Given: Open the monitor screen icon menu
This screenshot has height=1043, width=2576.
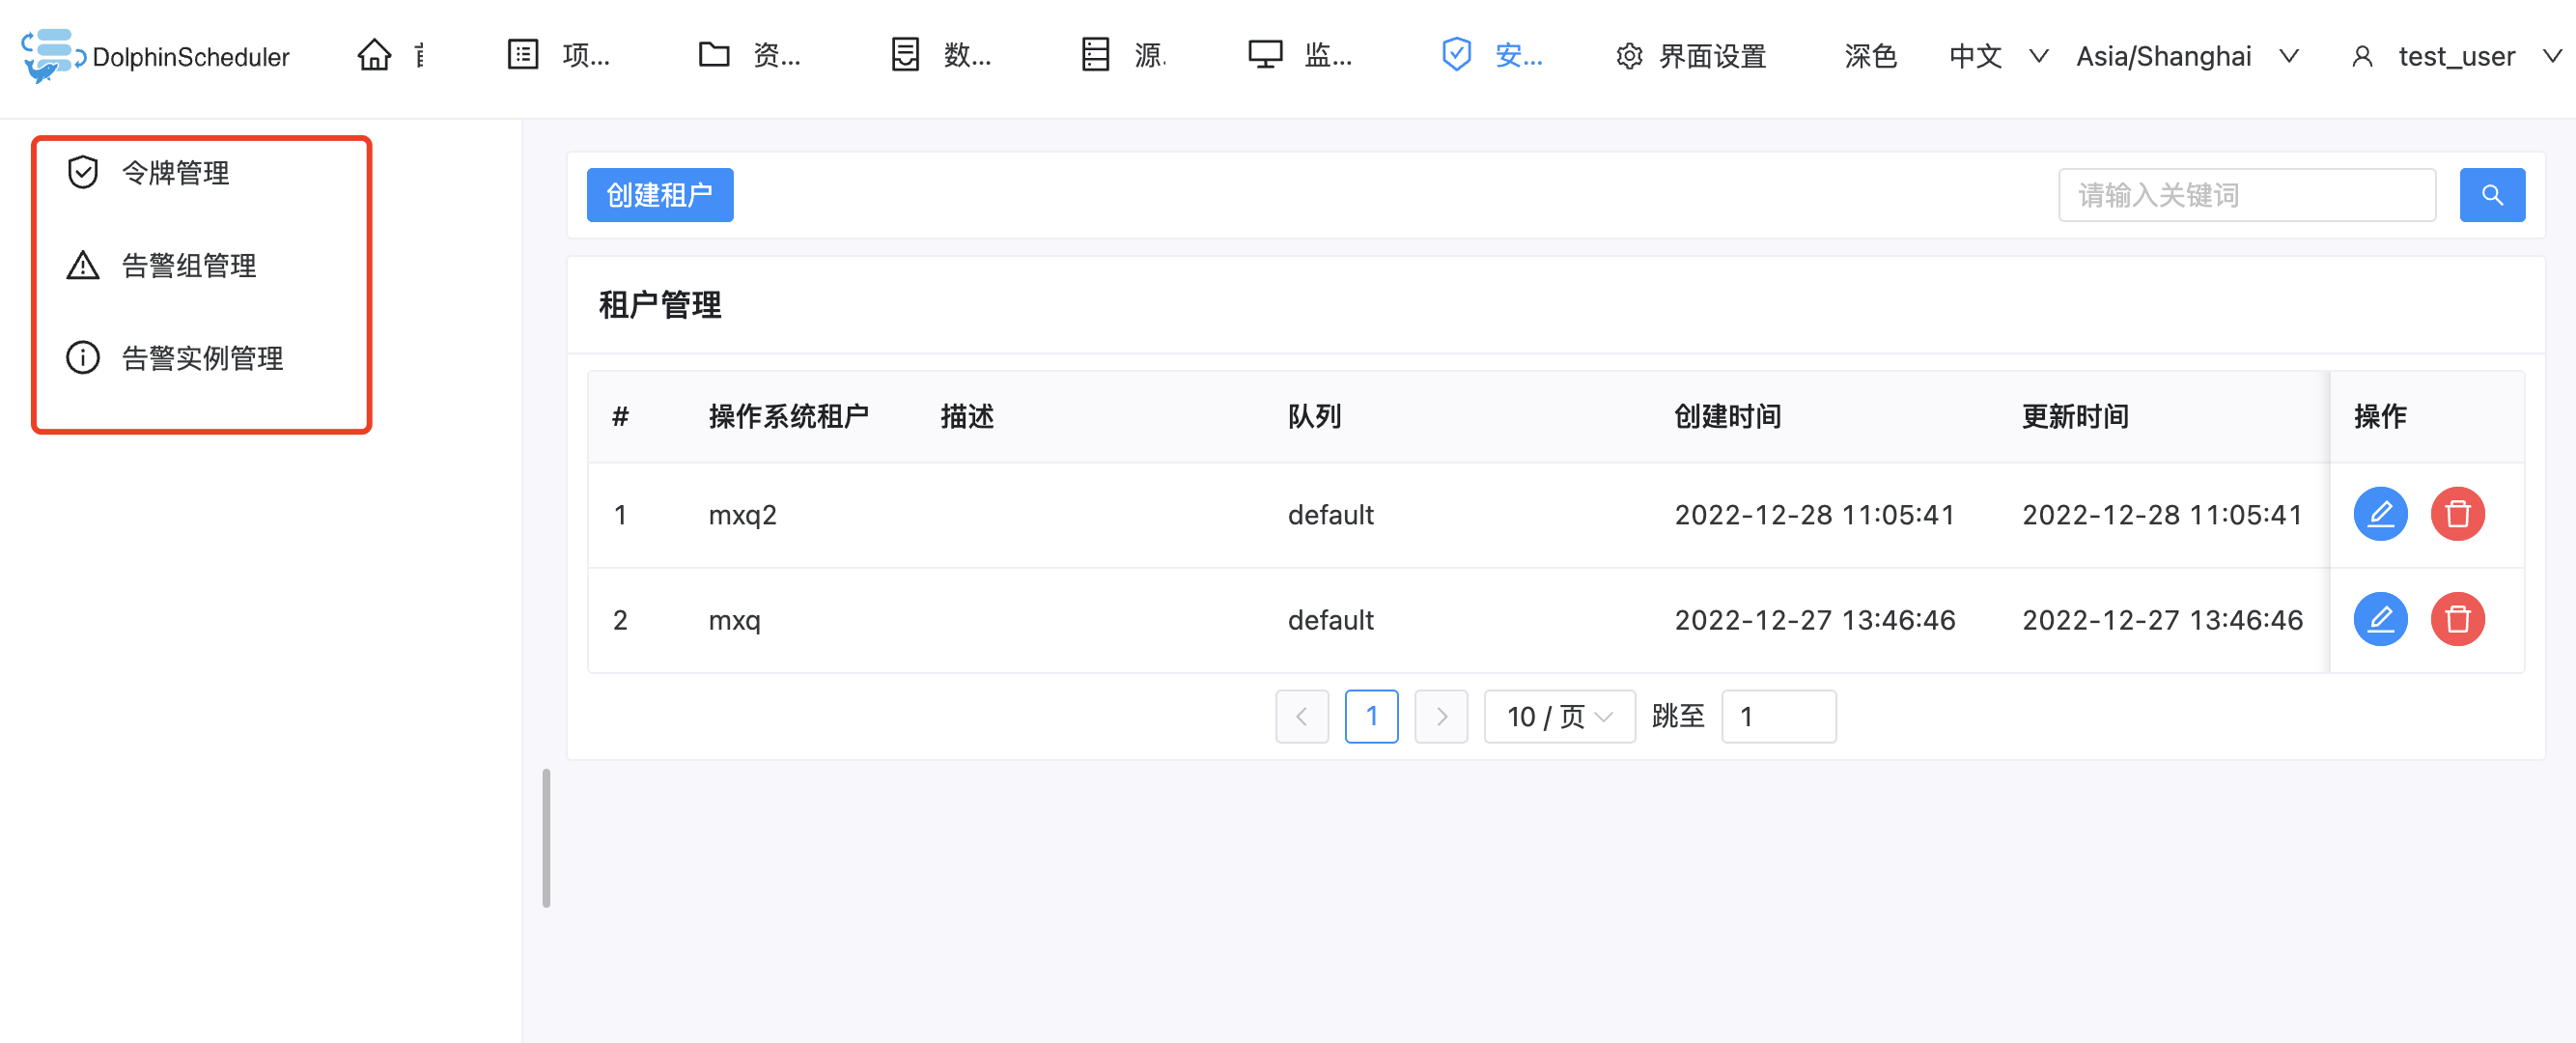Looking at the screenshot, I should (x=1265, y=55).
